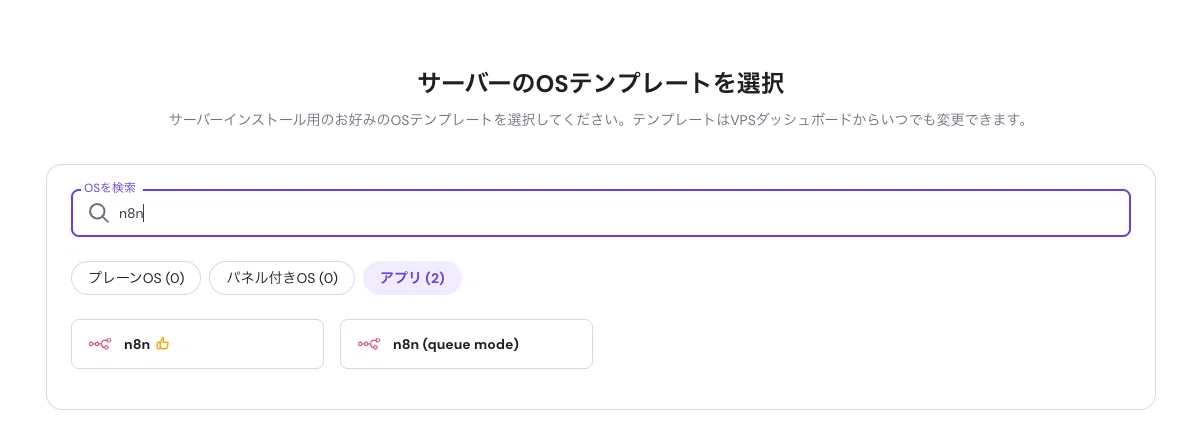Image resolution: width=1191 pixels, height=445 pixels.
Task: Focus the OS search input field
Action: (x=601, y=213)
